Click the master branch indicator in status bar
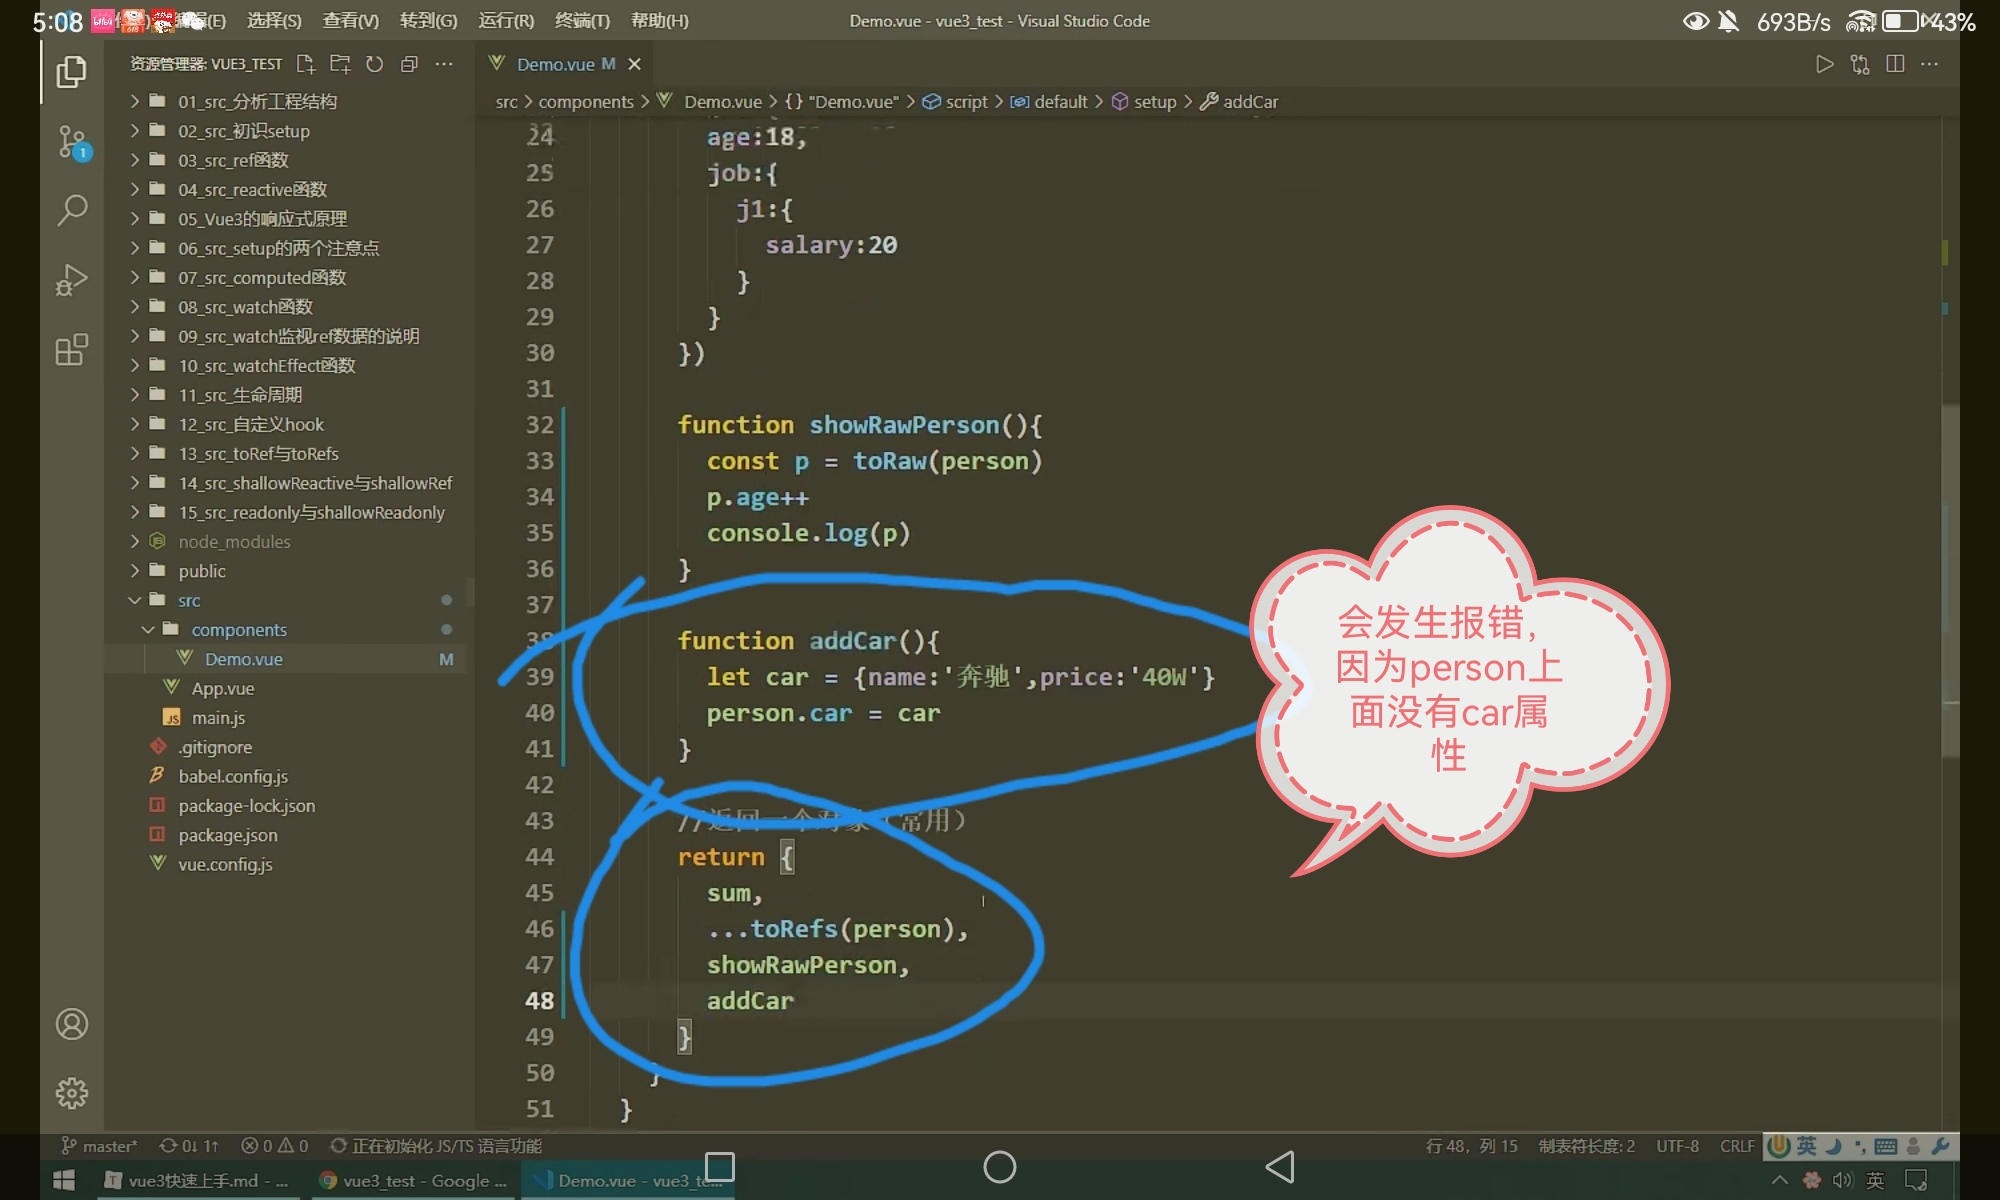 pos(100,1146)
